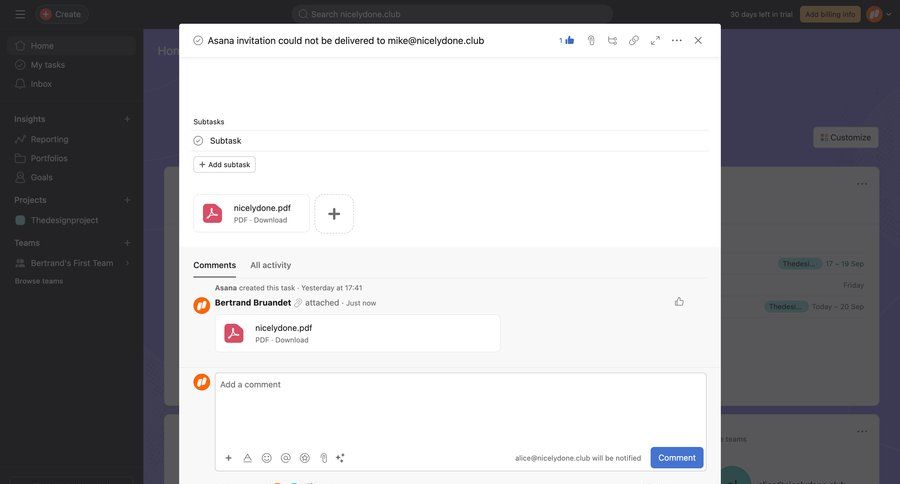
Task: Open three-dot menu of the lower Home widget
Action: pos(862,431)
